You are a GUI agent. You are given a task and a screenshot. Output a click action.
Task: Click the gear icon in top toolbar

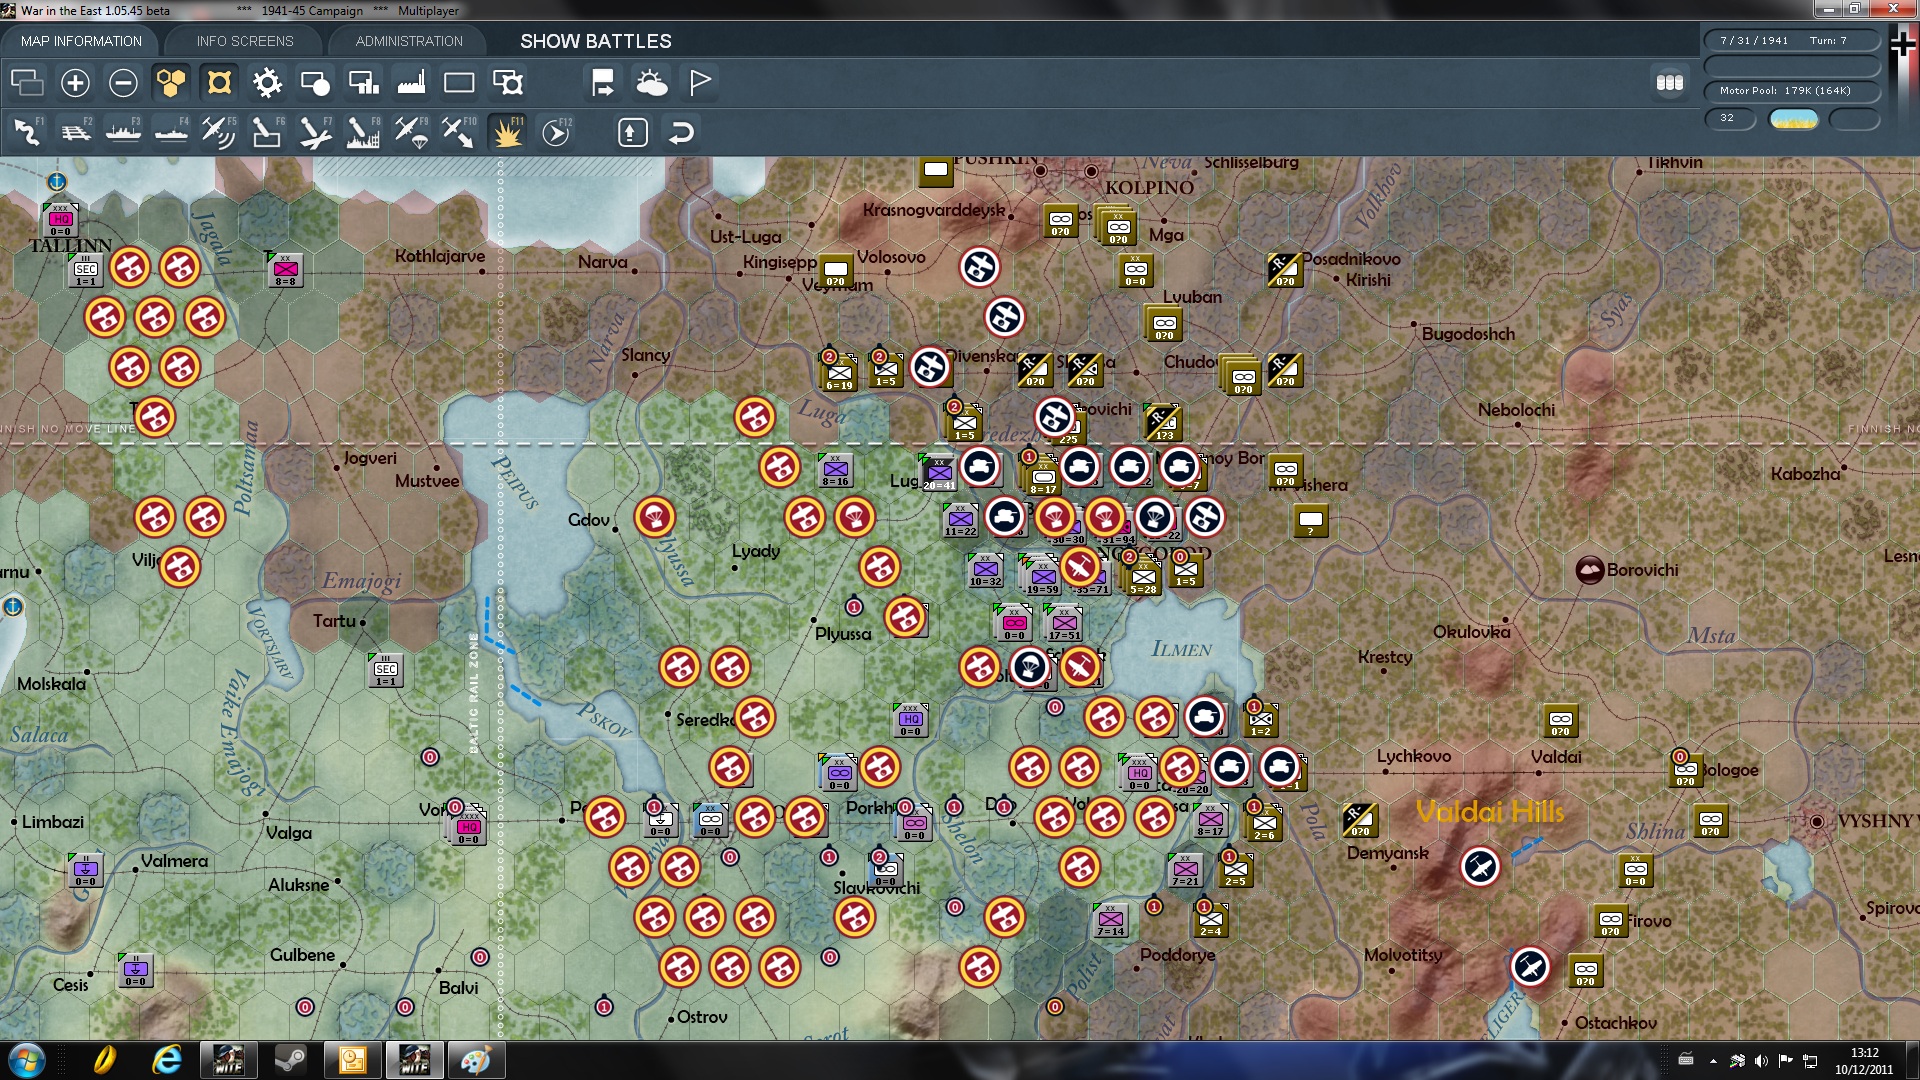(267, 83)
